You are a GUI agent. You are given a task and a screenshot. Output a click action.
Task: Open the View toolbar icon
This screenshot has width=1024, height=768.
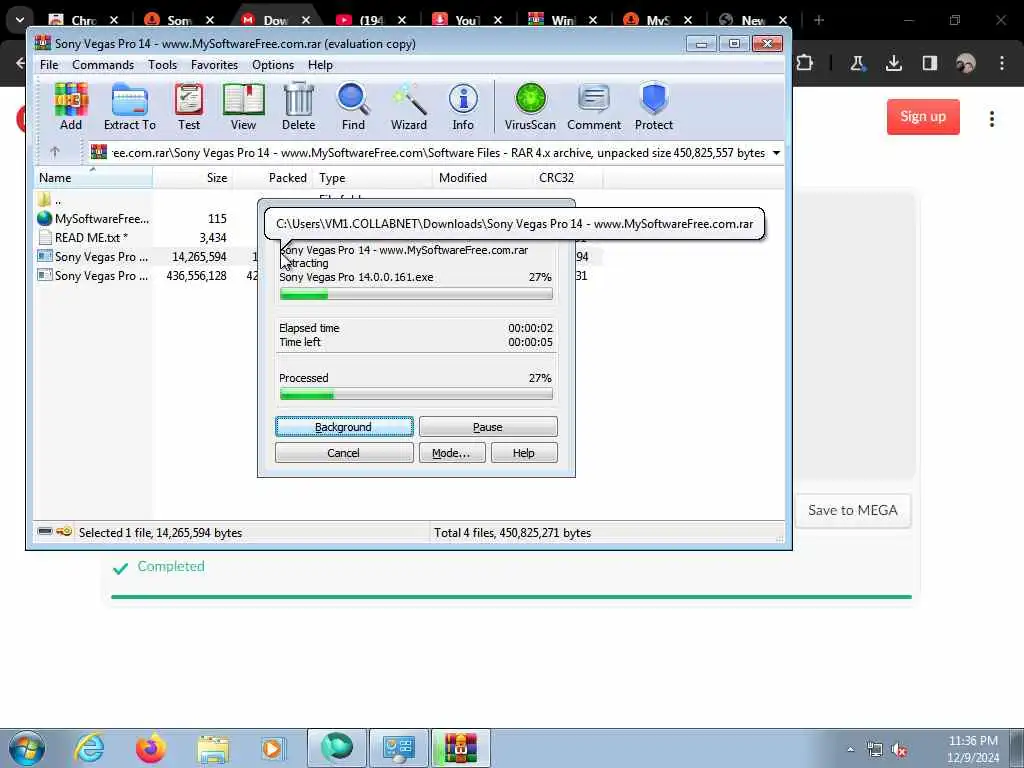tap(243, 106)
